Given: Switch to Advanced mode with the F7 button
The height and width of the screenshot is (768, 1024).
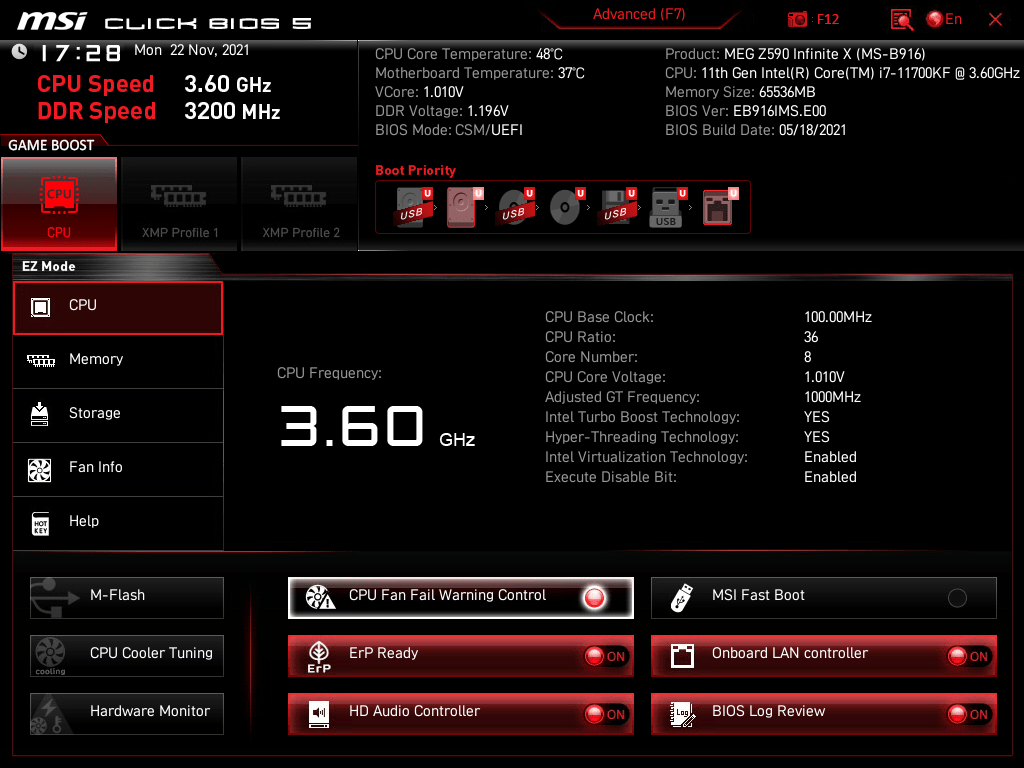Looking at the screenshot, I should pos(639,14).
